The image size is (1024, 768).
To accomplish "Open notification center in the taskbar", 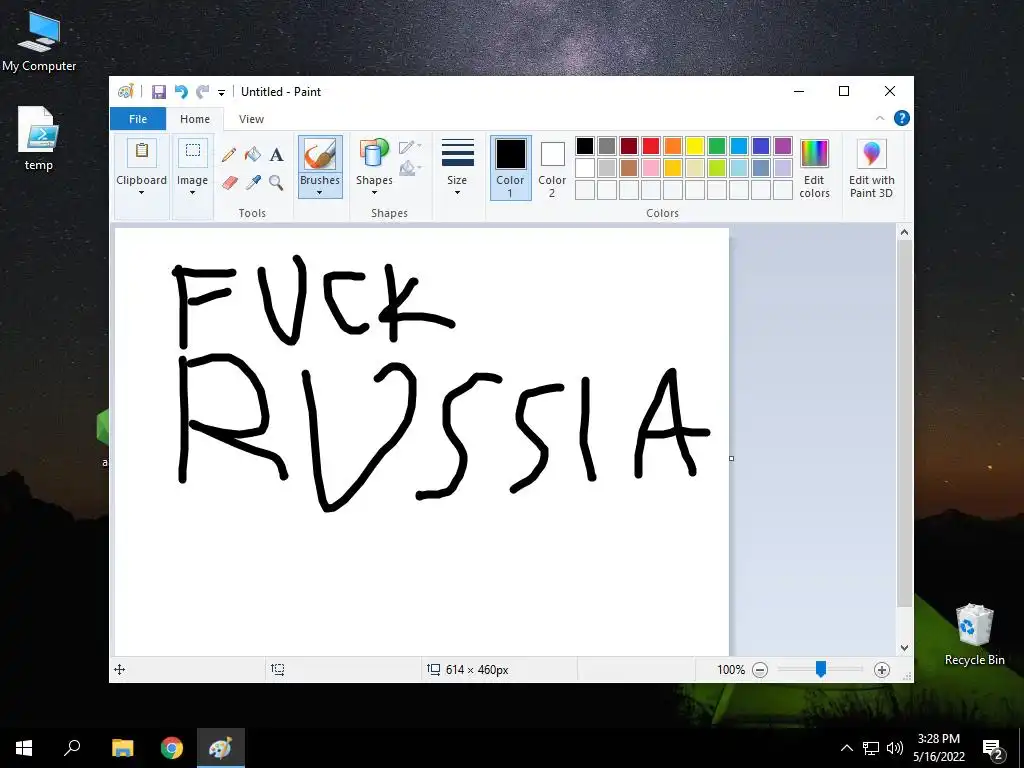I will click(992, 748).
